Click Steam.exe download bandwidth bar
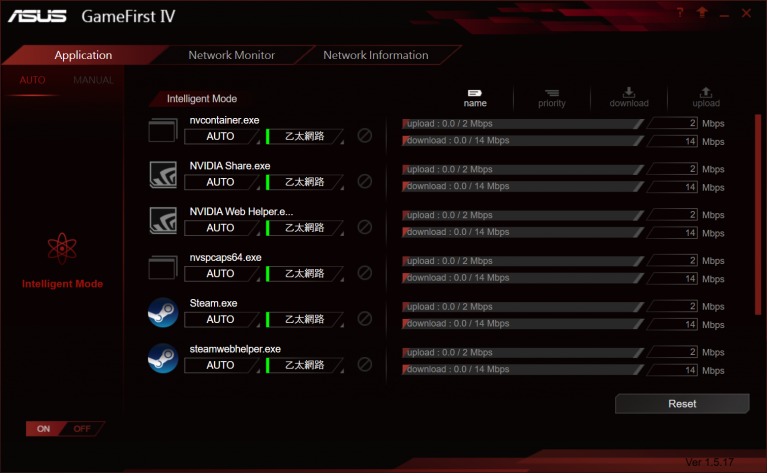The width and height of the screenshot is (767, 473). 522,324
